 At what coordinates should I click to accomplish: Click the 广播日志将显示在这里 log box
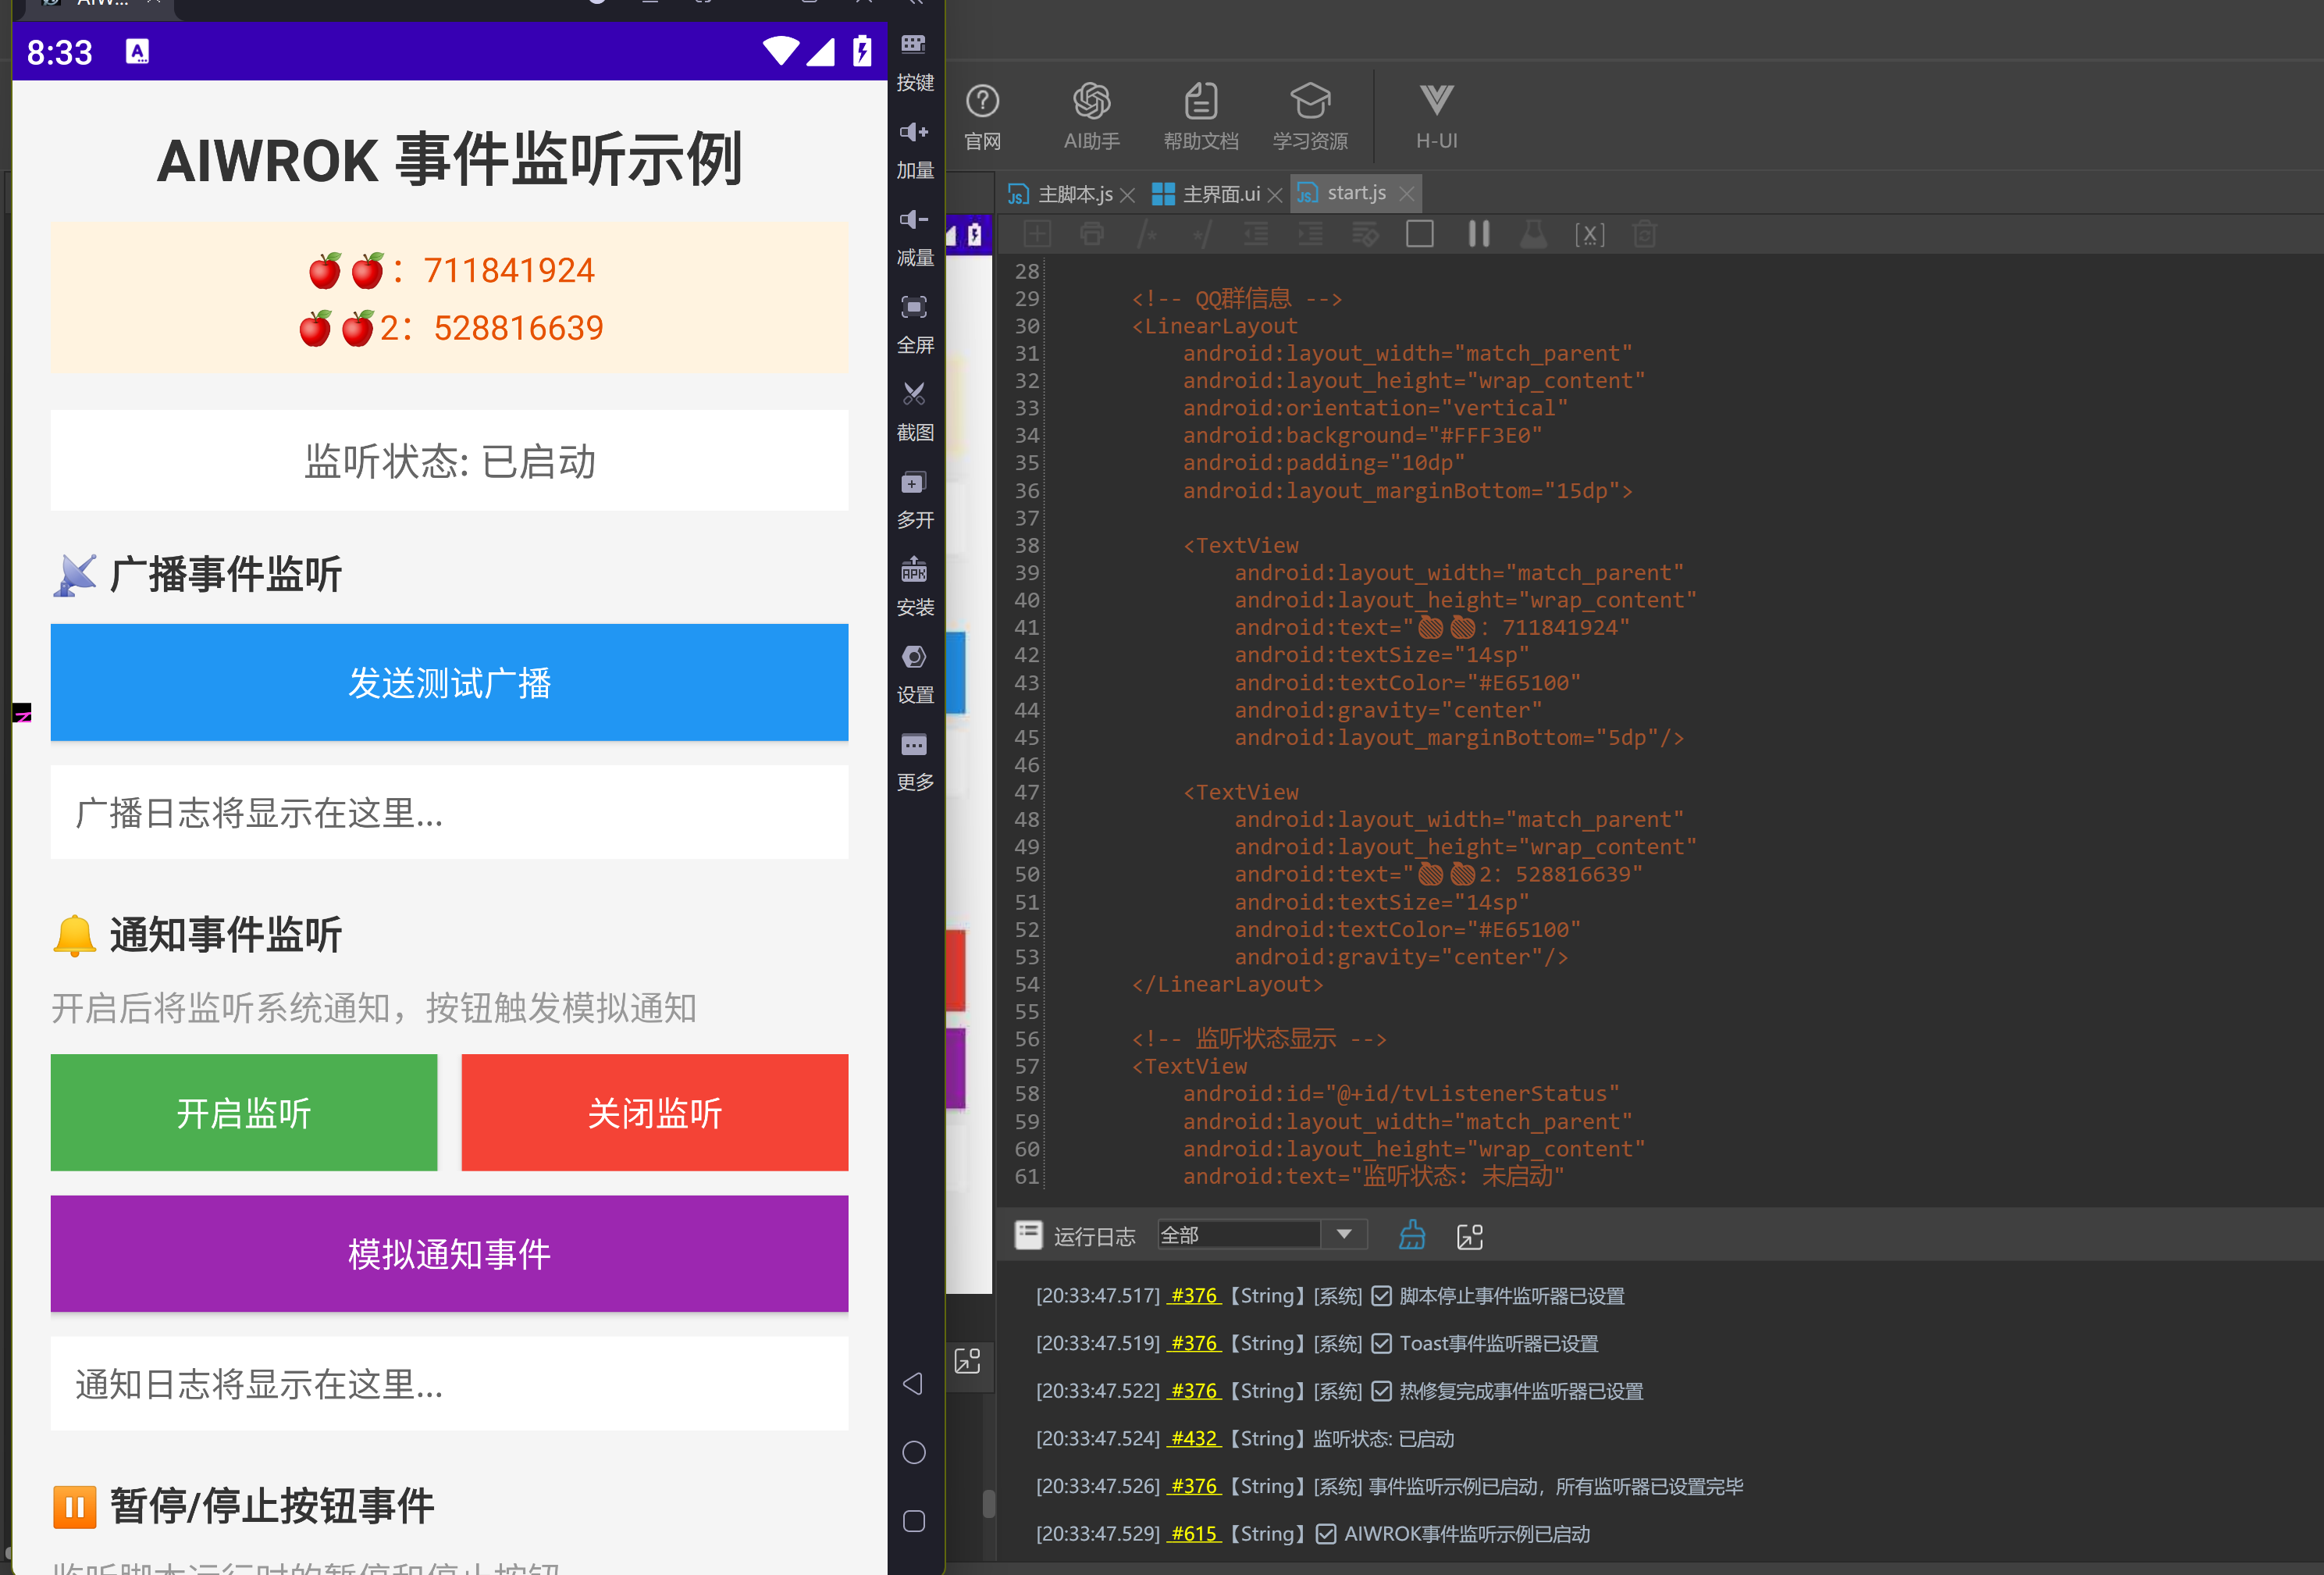click(x=449, y=812)
